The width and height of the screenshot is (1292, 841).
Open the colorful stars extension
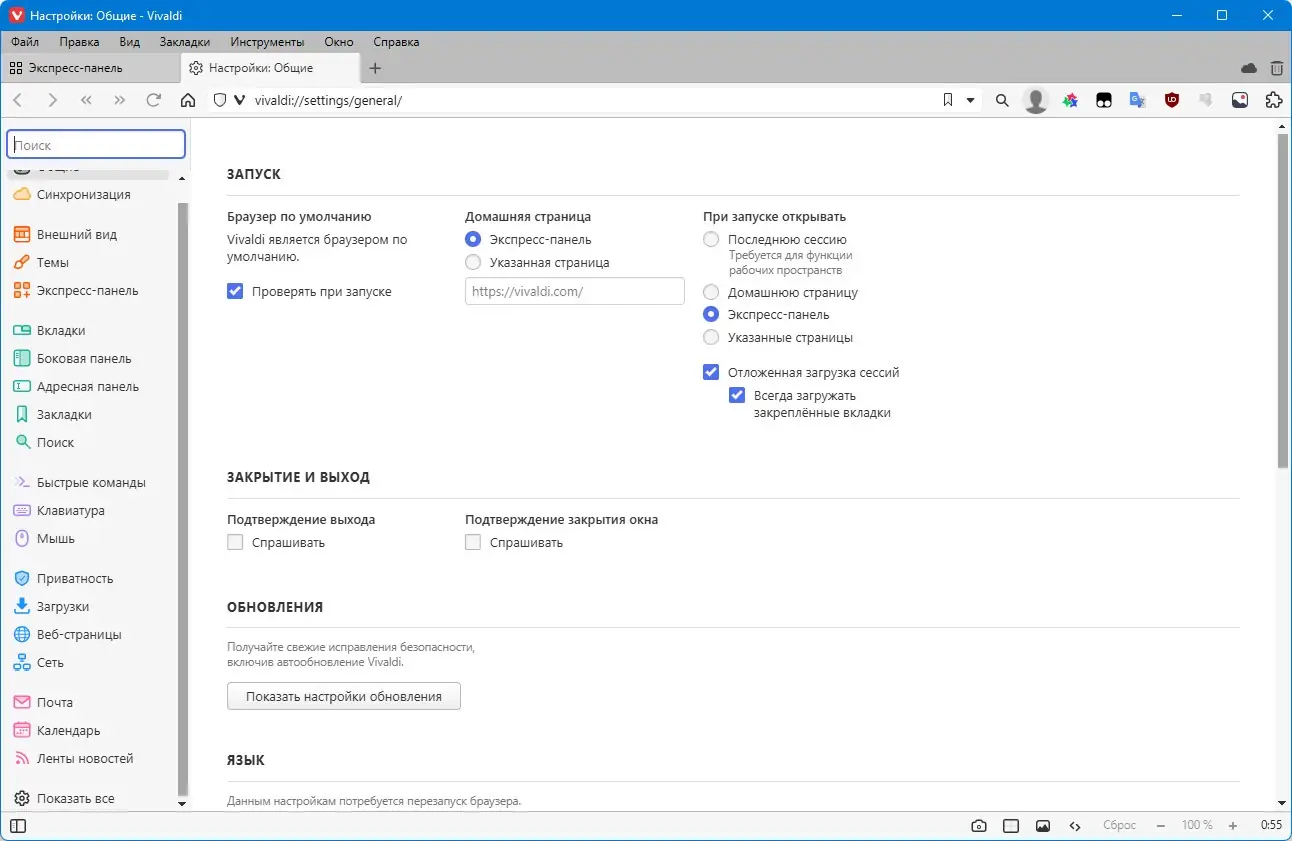[1070, 100]
